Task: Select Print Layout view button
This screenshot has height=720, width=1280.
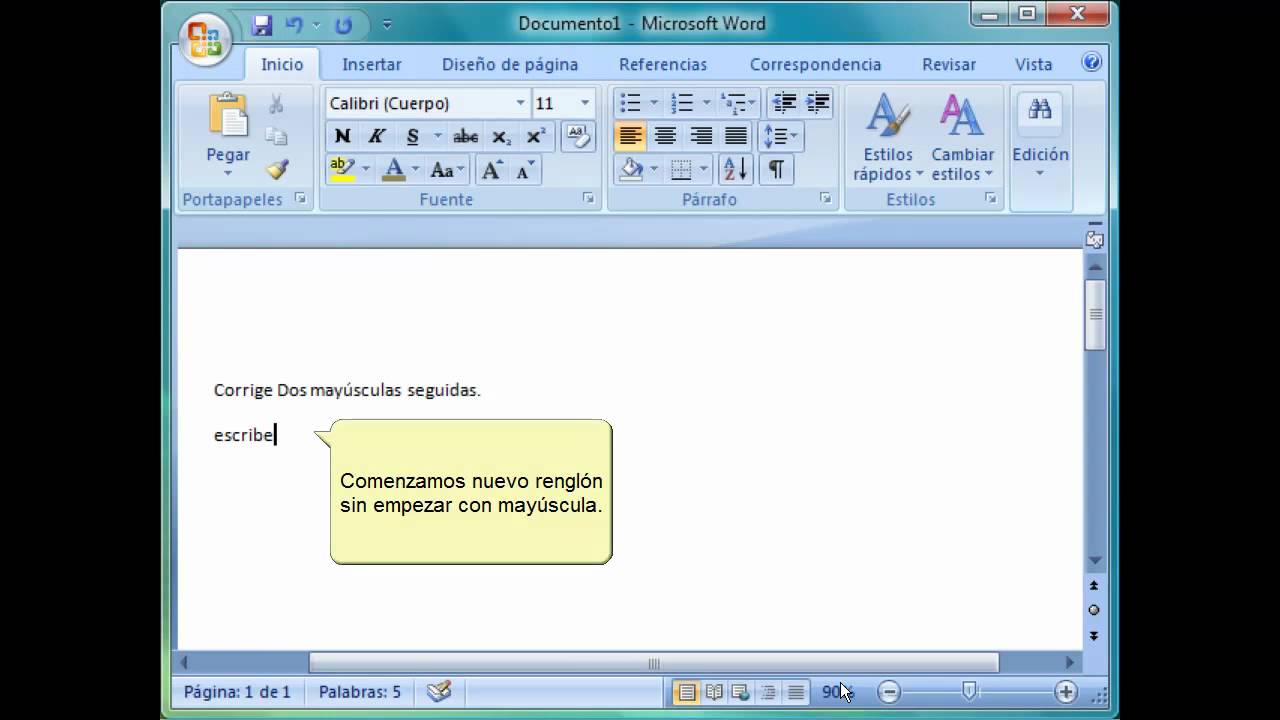Action: 686,691
